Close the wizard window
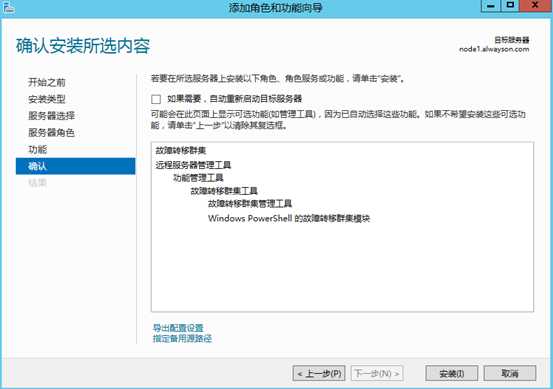The height and width of the screenshot is (389, 553). tap(535, 6)
